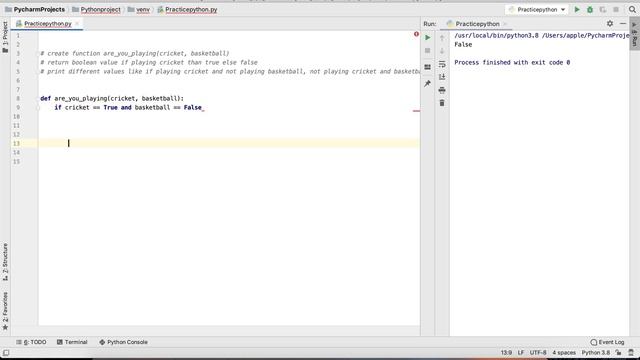Run Practicepython from the main toolbar
The width and height of the screenshot is (640, 360).
click(577, 9)
